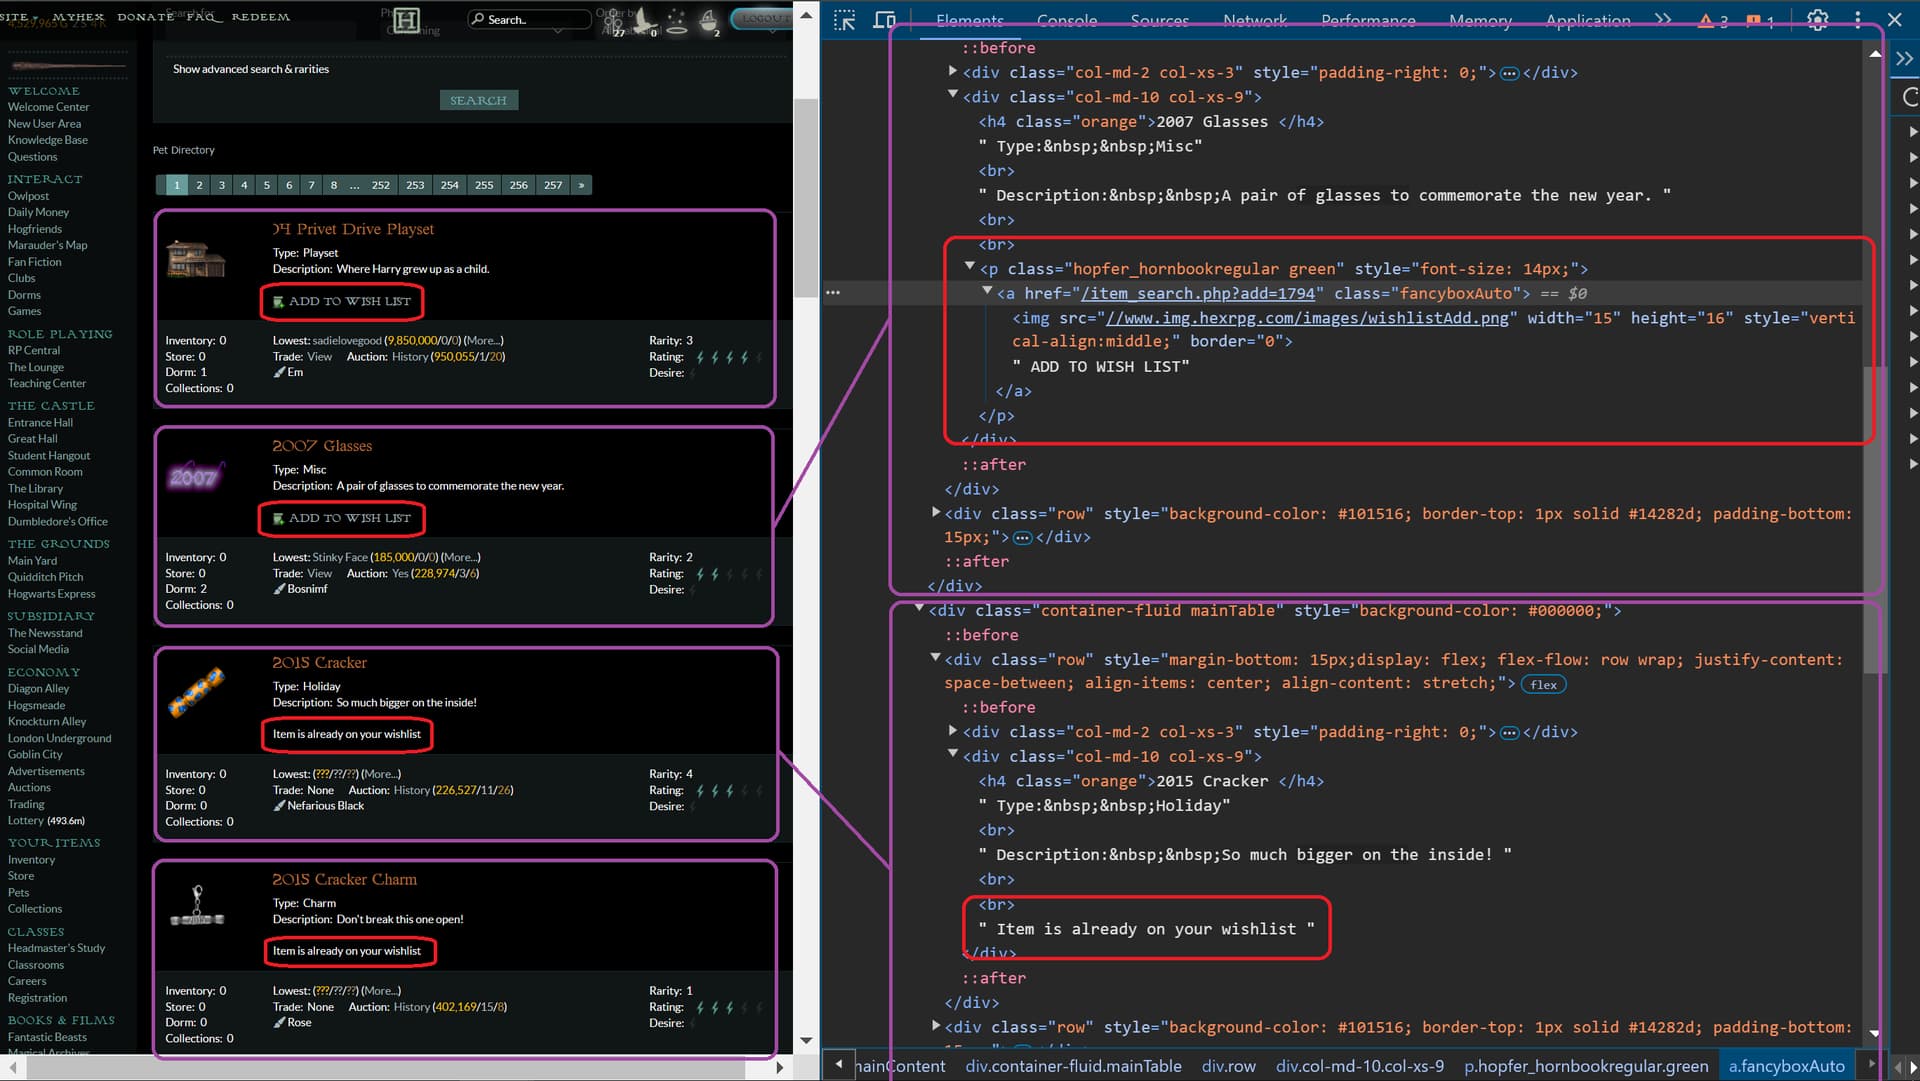Image resolution: width=1920 pixels, height=1081 pixels.
Task: Collapse the p hopfer_hornbookregular green node
Action: pos(969,267)
